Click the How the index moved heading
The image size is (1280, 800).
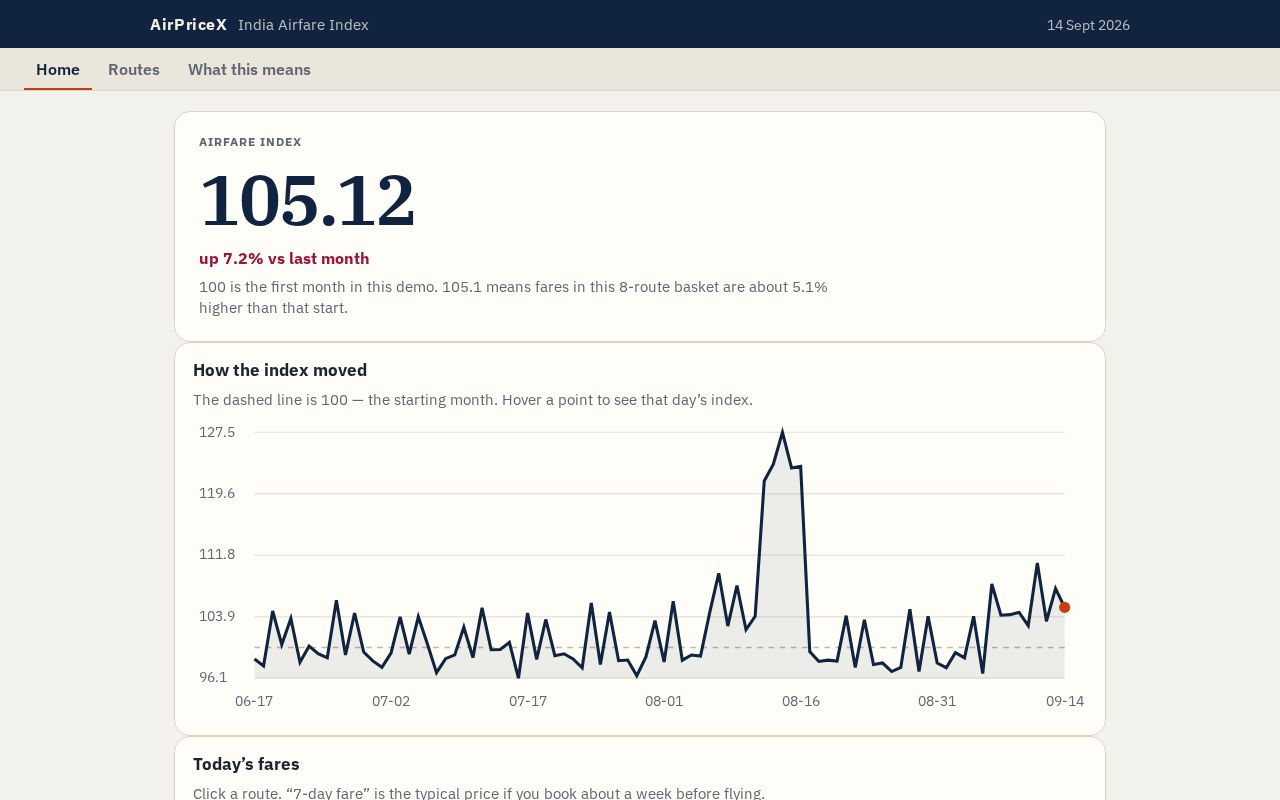pyautogui.click(x=280, y=370)
